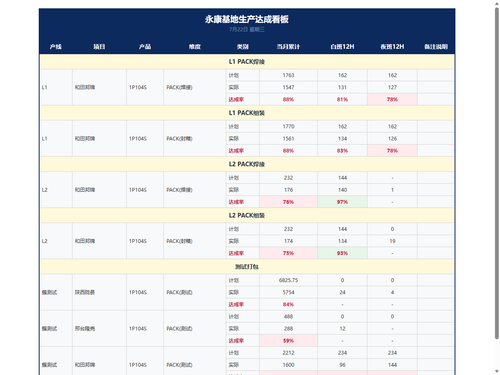
Task: Select the 夜班12H column header
Action: [392, 47]
